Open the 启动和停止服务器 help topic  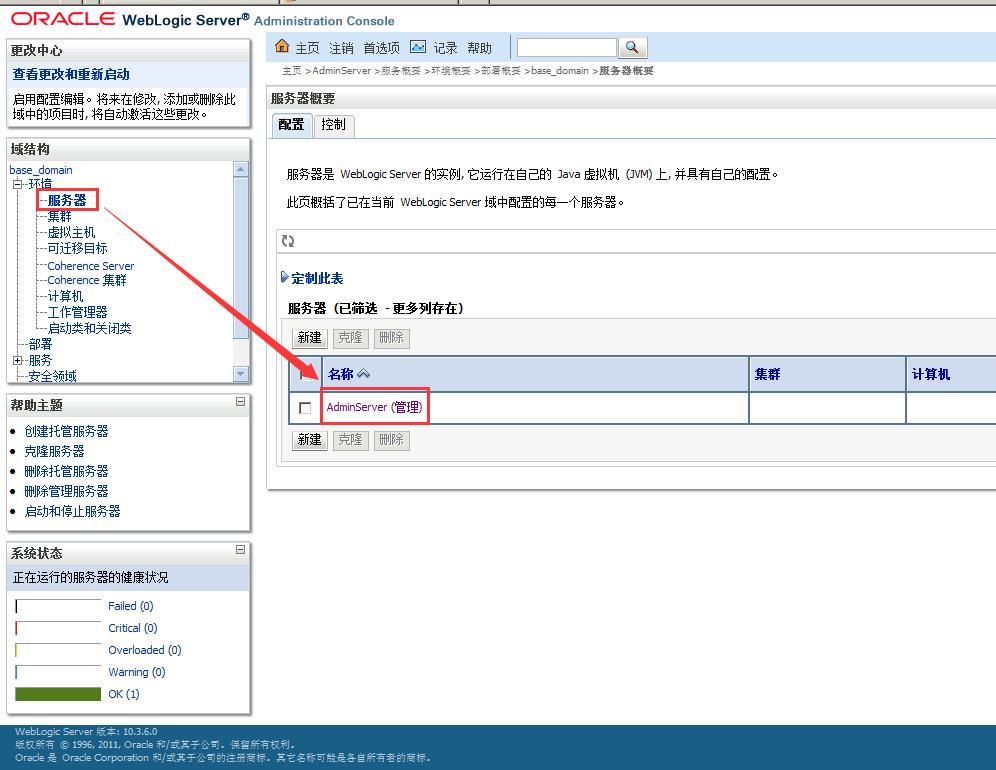pos(72,511)
